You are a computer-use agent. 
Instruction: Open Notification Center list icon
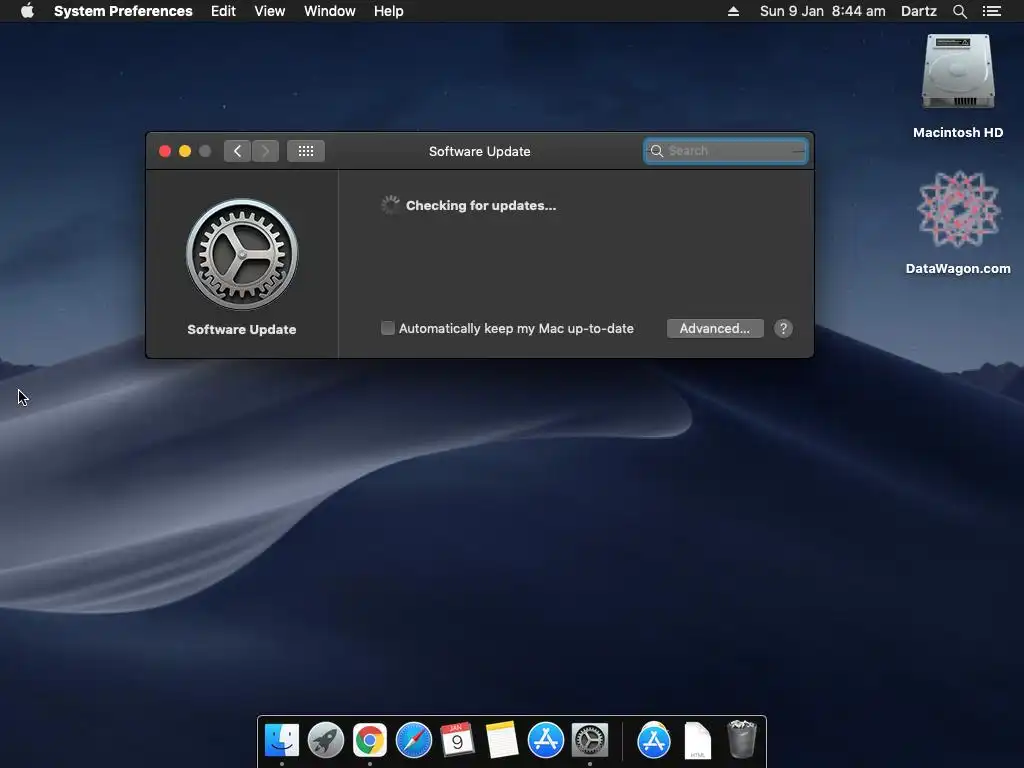click(992, 11)
